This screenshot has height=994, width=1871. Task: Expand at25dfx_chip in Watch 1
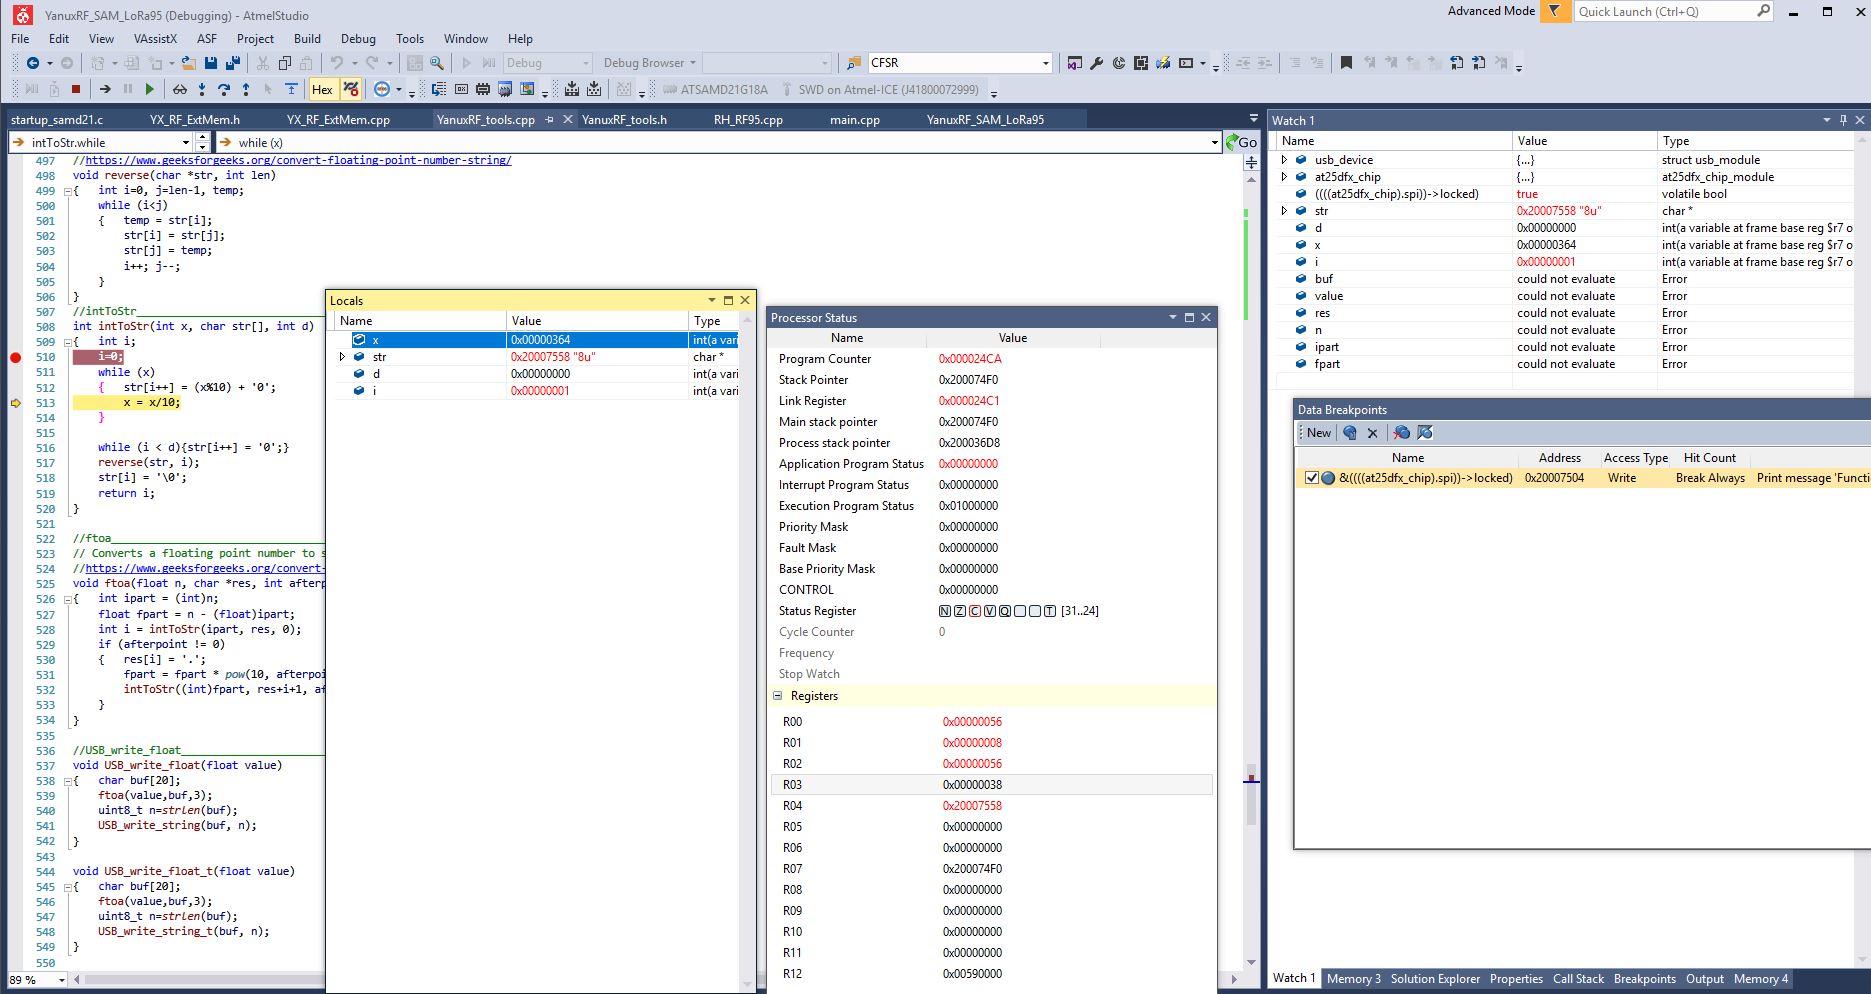[1285, 177]
